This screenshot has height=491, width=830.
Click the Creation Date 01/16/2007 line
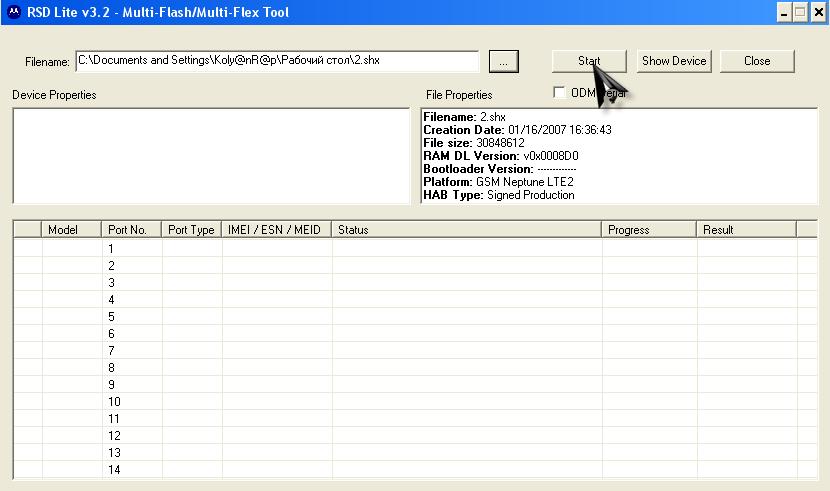tap(517, 130)
